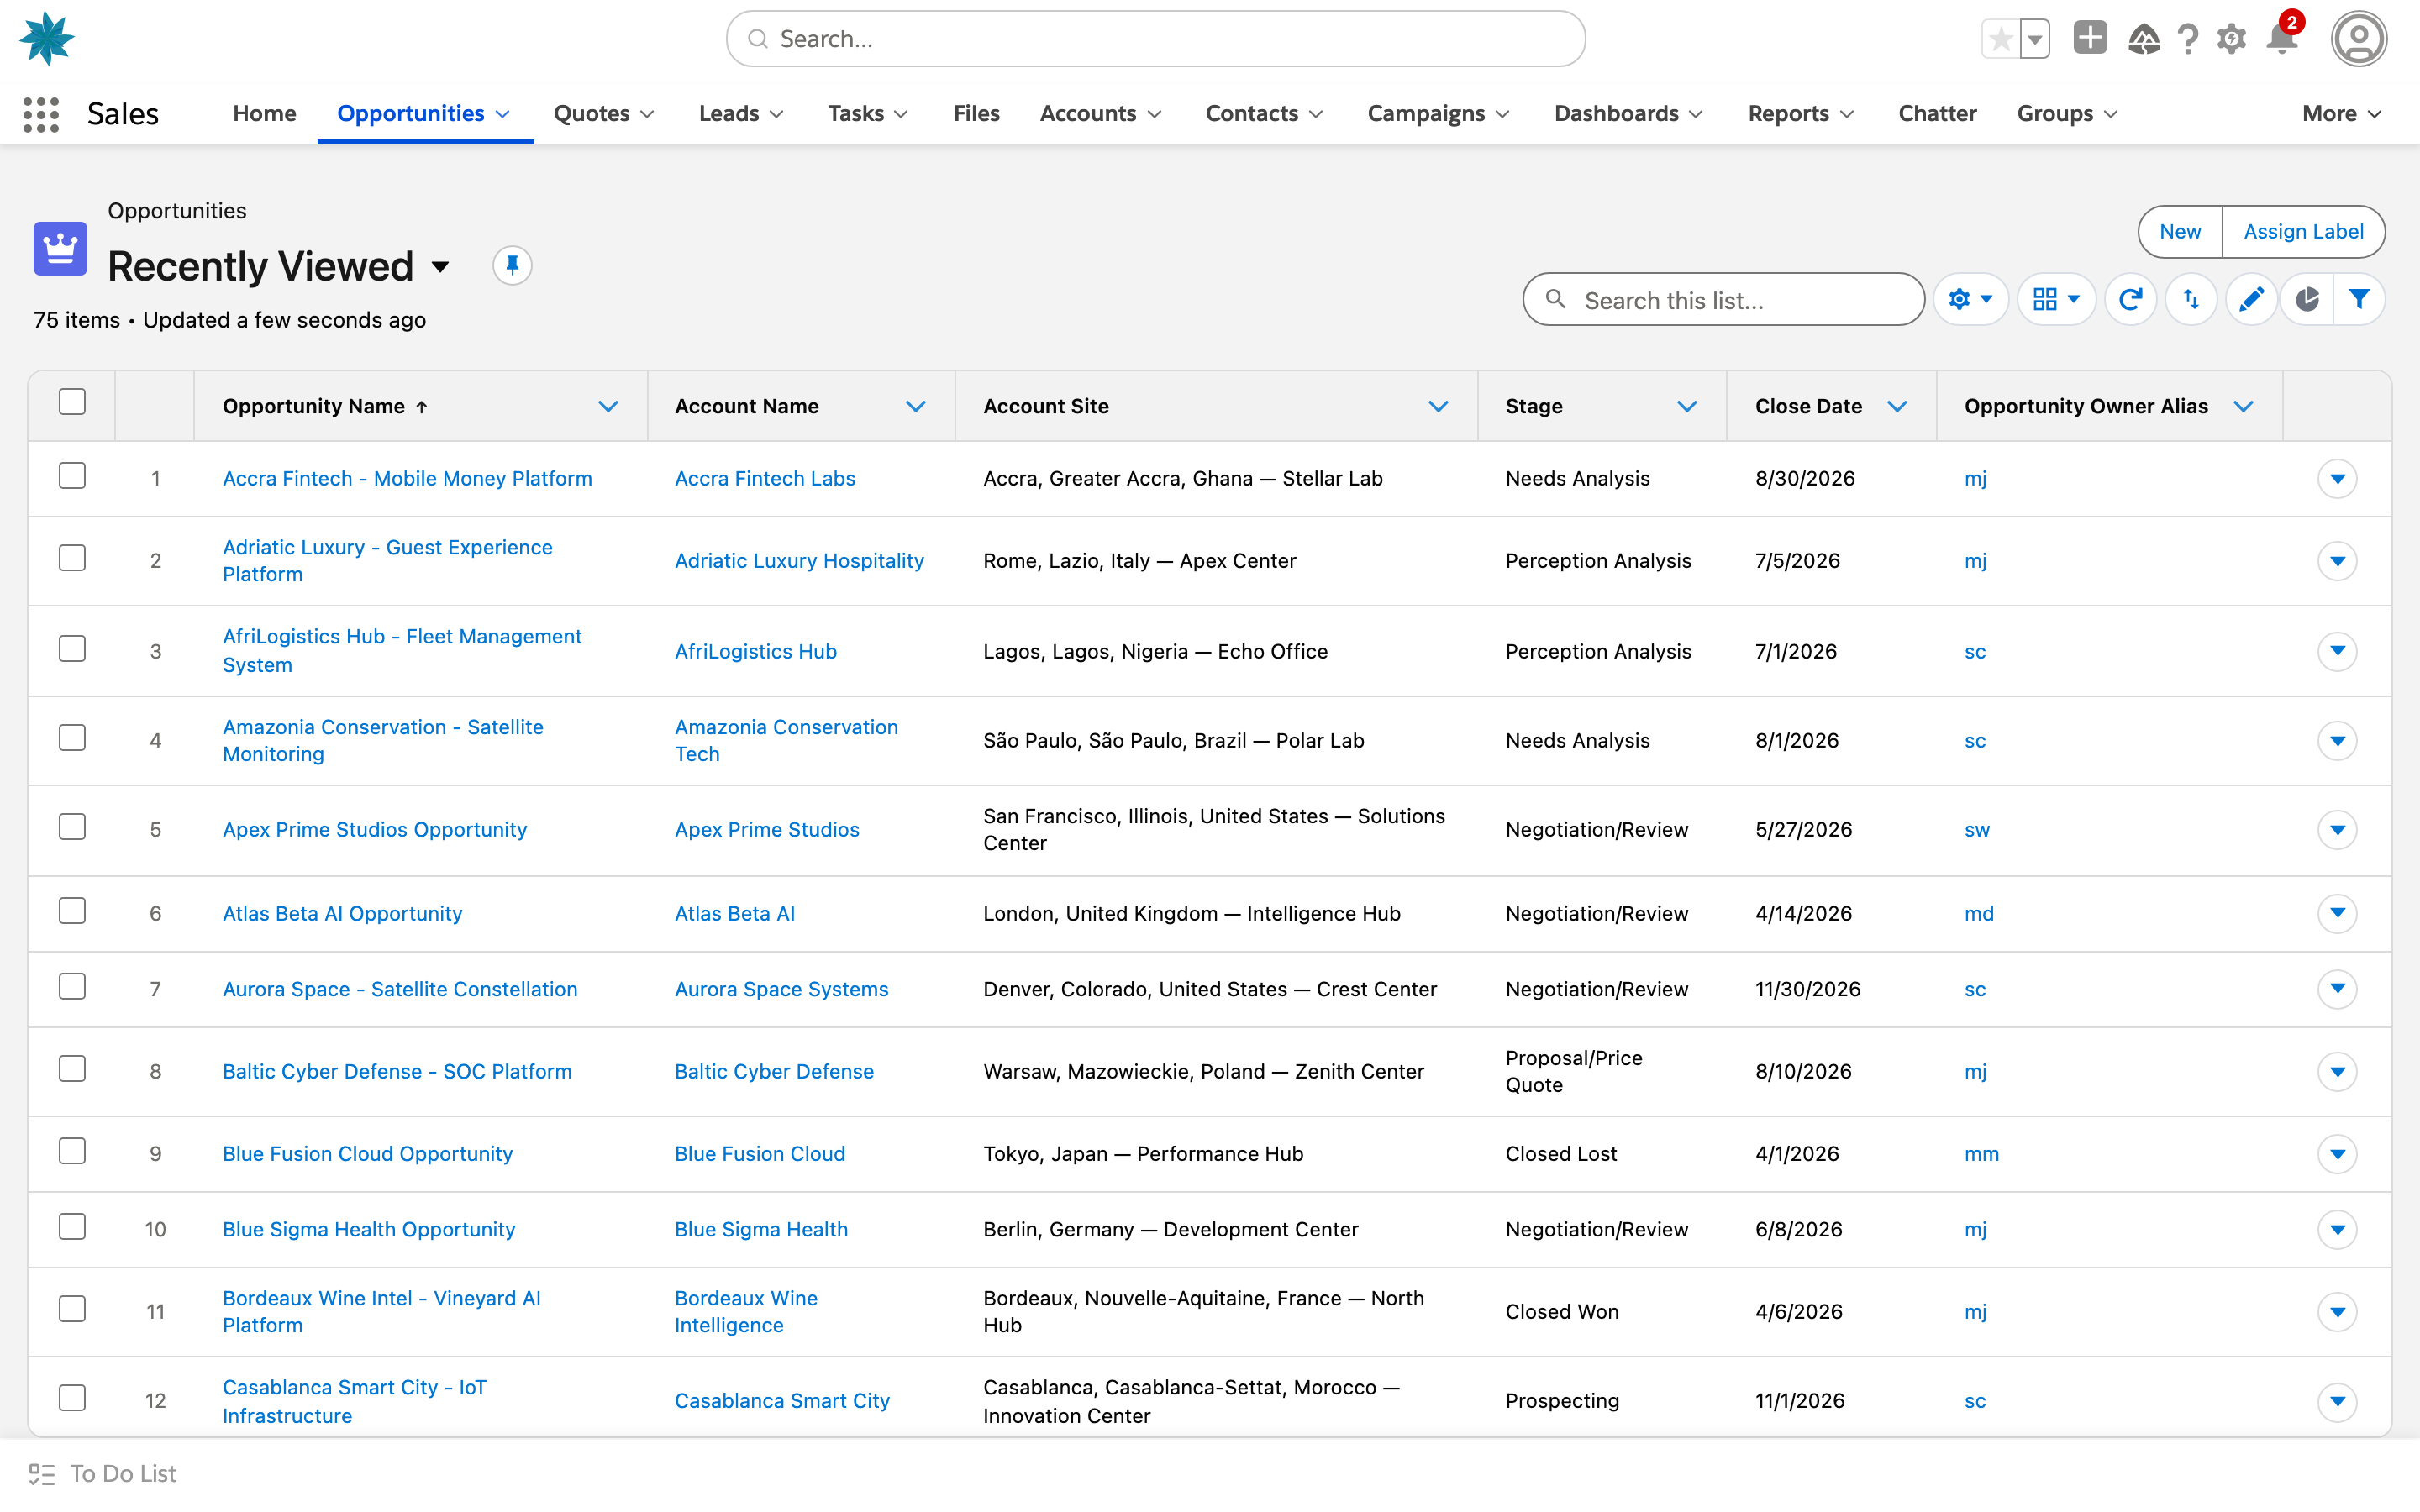Select the Adriatic Luxury row checkbox
The height and width of the screenshot is (1512, 2420).
[72, 557]
